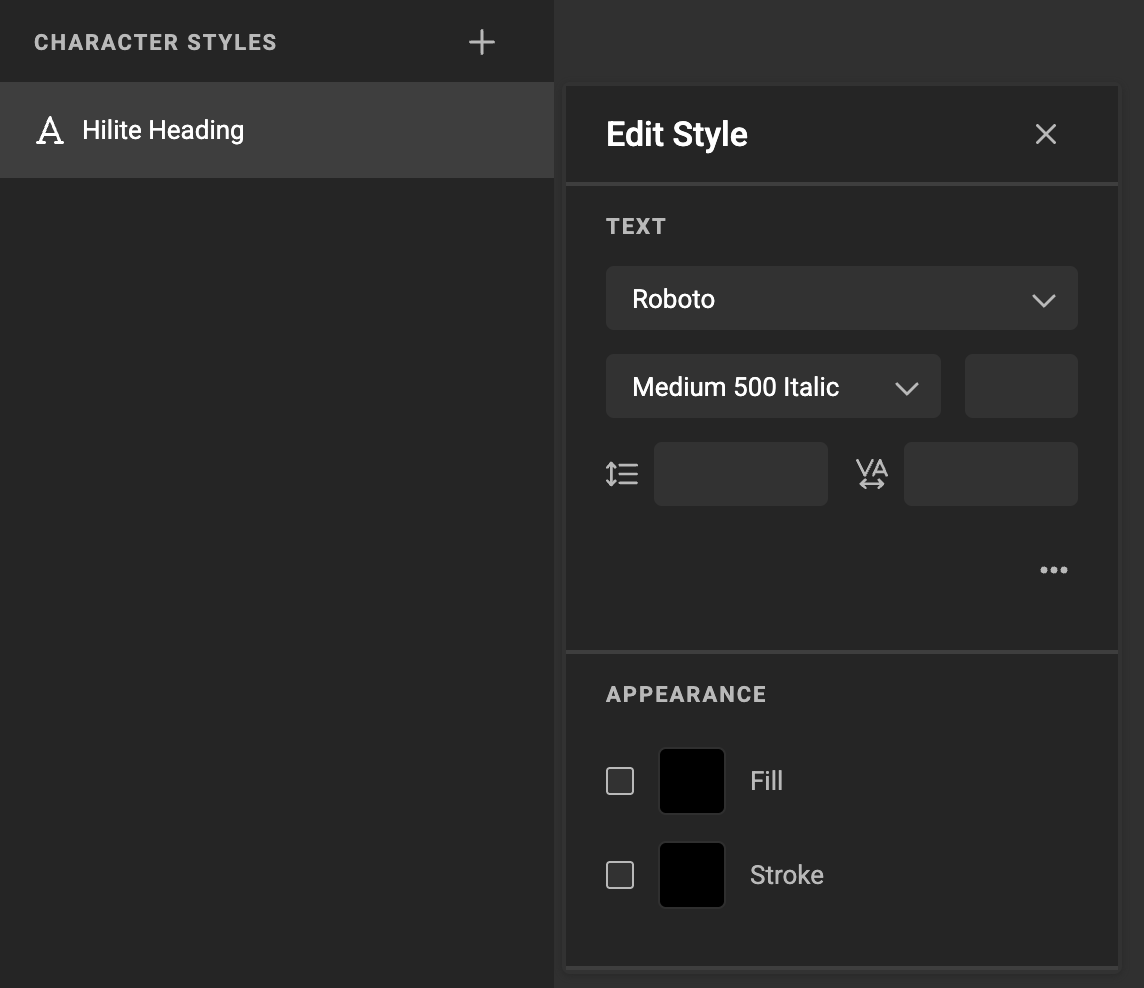Close the Edit Style panel
1144x988 pixels.
pyautogui.click(x=1045, y=133)
